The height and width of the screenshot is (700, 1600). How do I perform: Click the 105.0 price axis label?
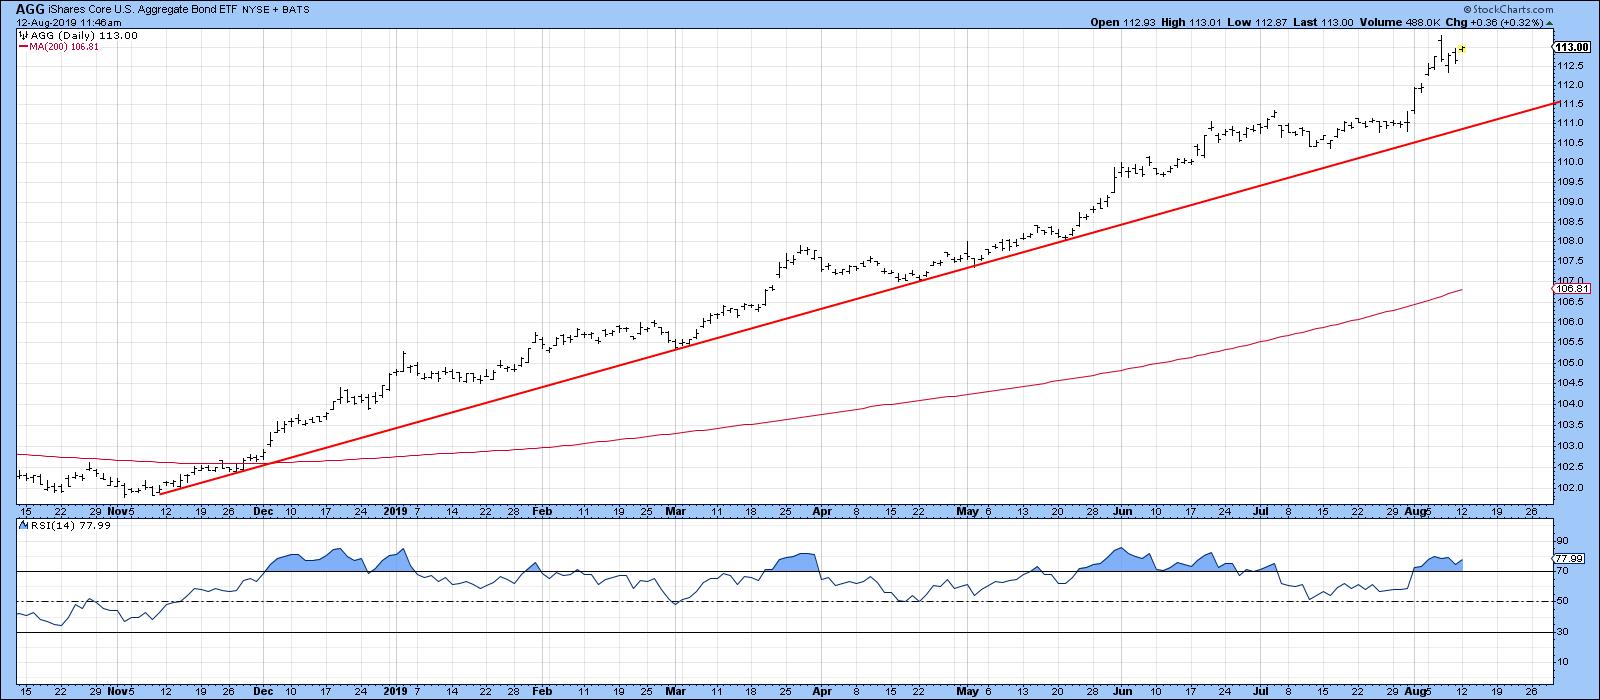click(x=1570, y=363)
